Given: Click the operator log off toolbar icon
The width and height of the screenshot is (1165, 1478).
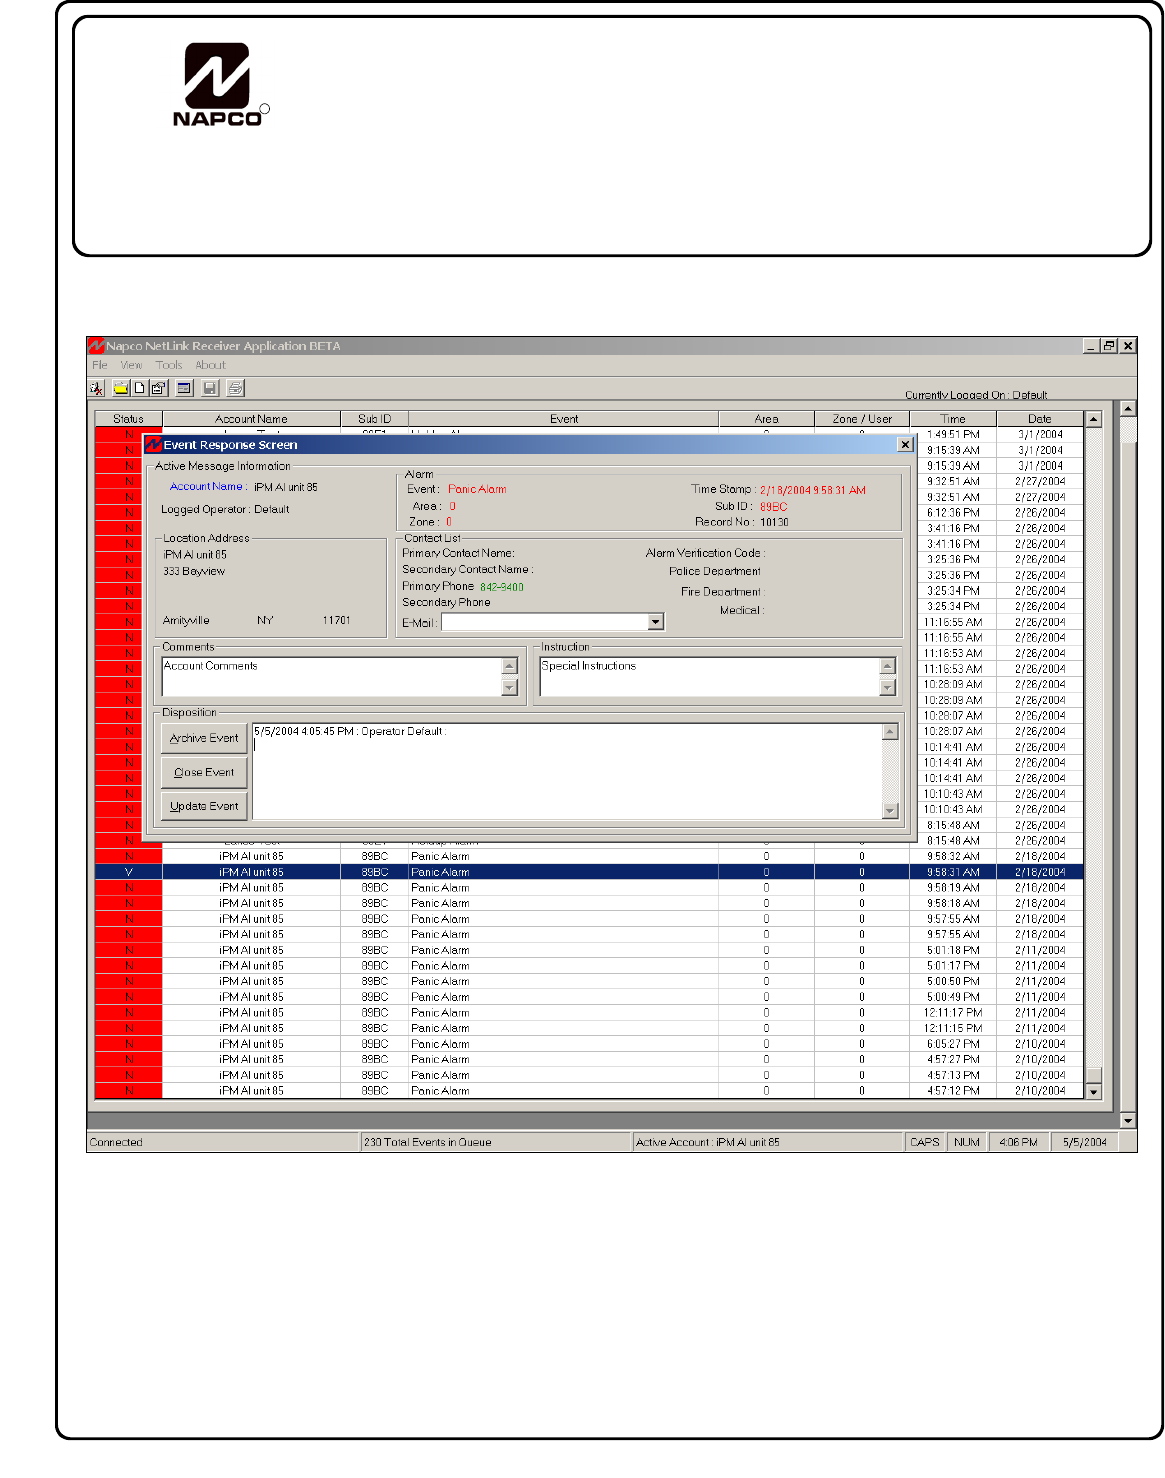Looking at the screenshot, I should (x=97, y=388).
